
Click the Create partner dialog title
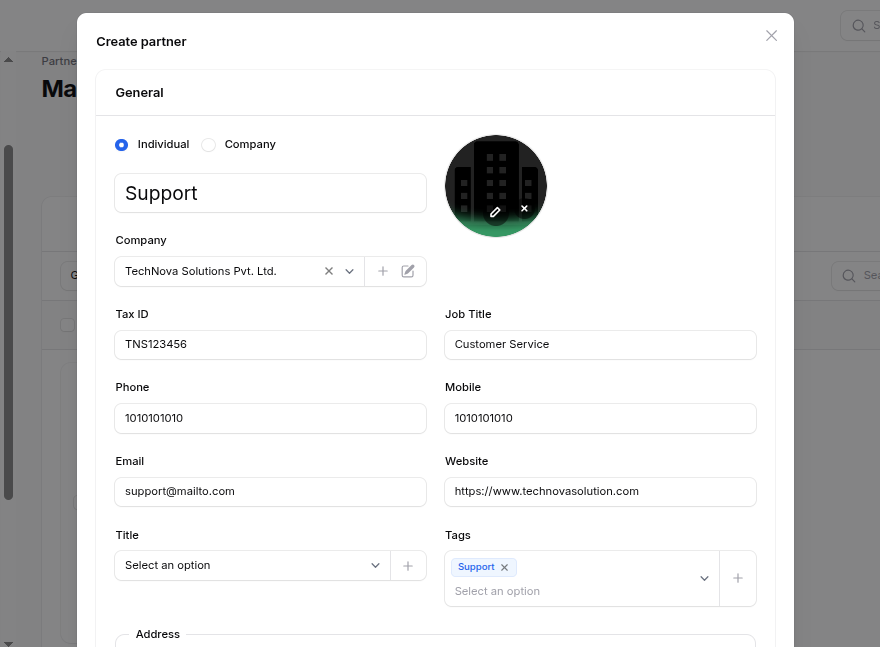pyautogui.click(x=141, y=42)
